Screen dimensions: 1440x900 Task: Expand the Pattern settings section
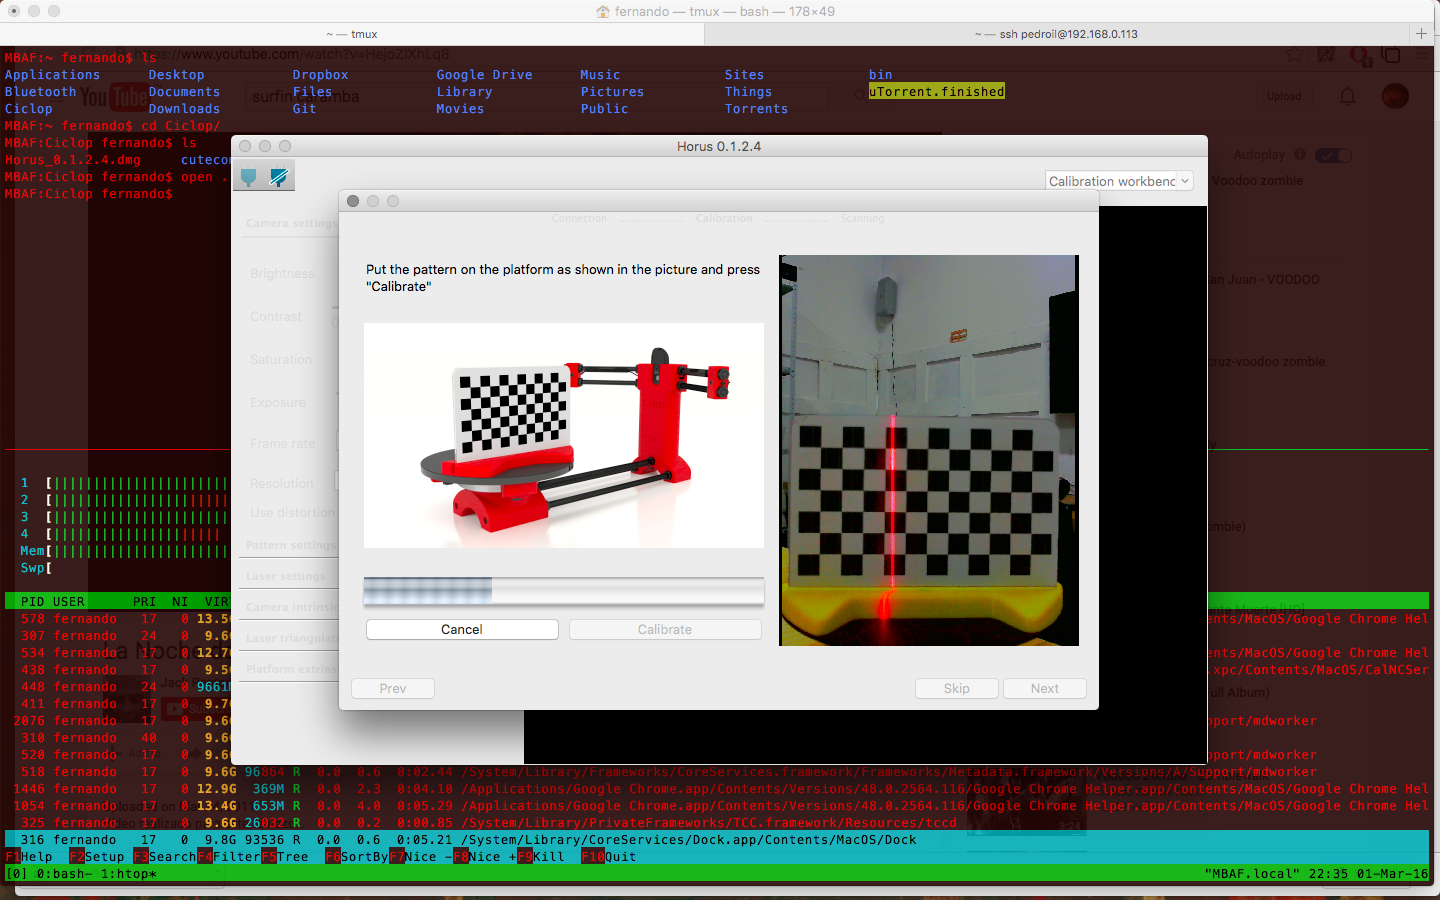pos(291,545)
